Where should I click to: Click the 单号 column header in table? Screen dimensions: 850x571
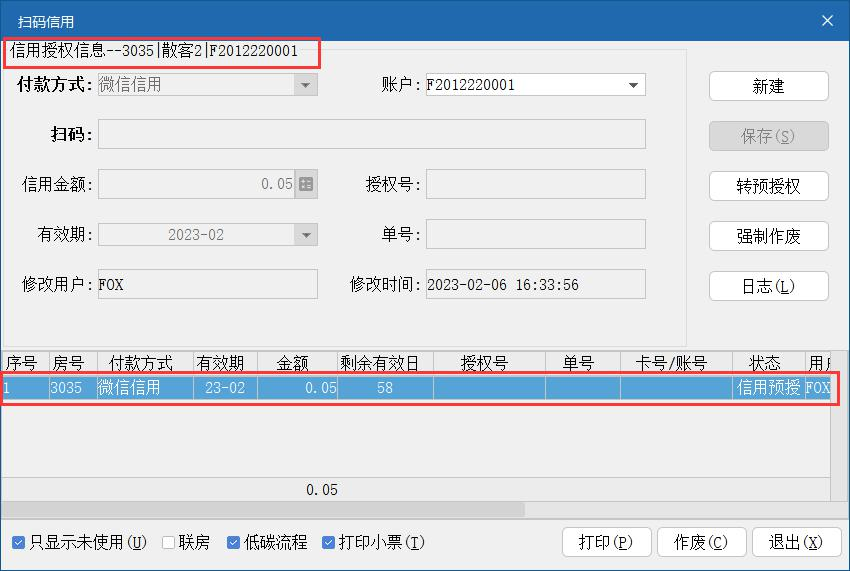(x=583, y=363)
